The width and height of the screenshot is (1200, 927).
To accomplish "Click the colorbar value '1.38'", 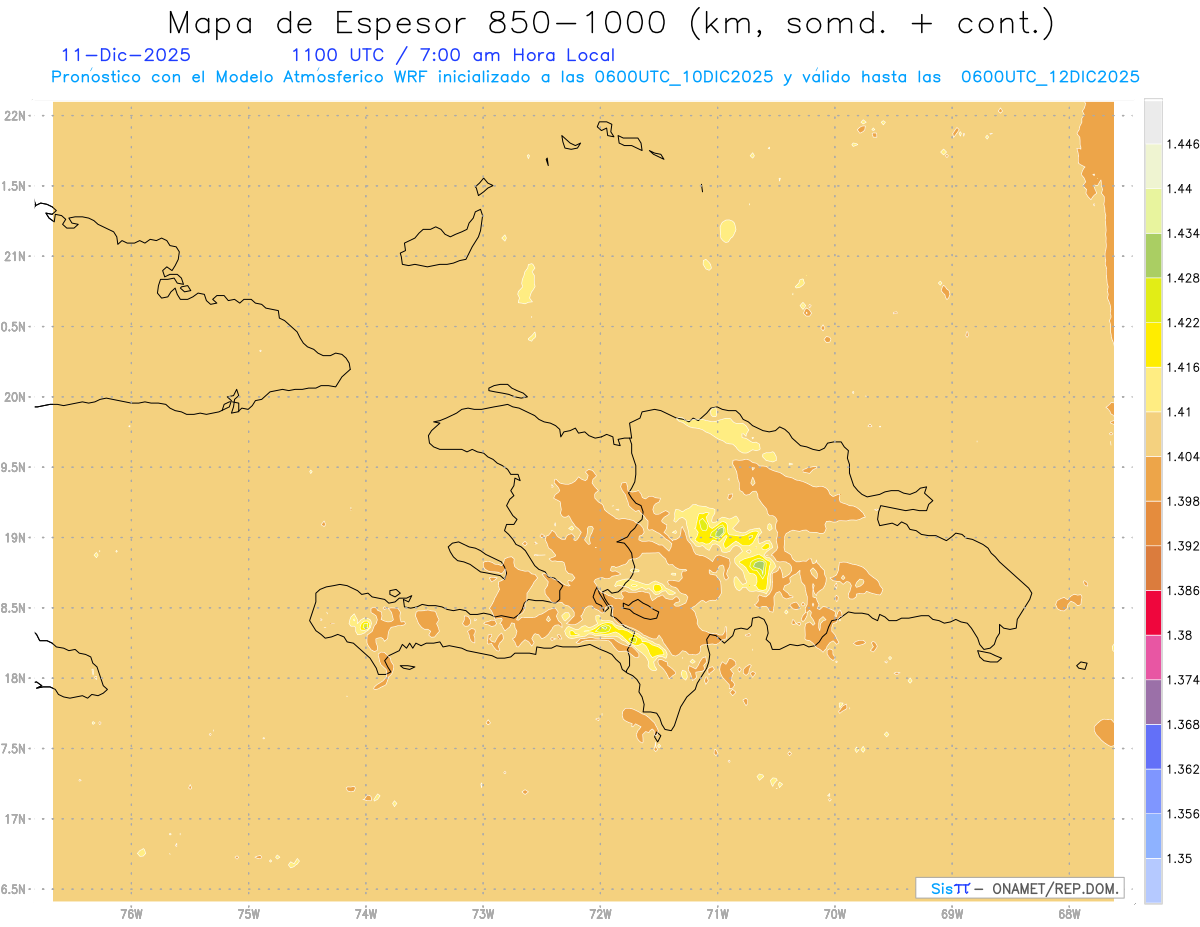I will [x=1180, y=635].
